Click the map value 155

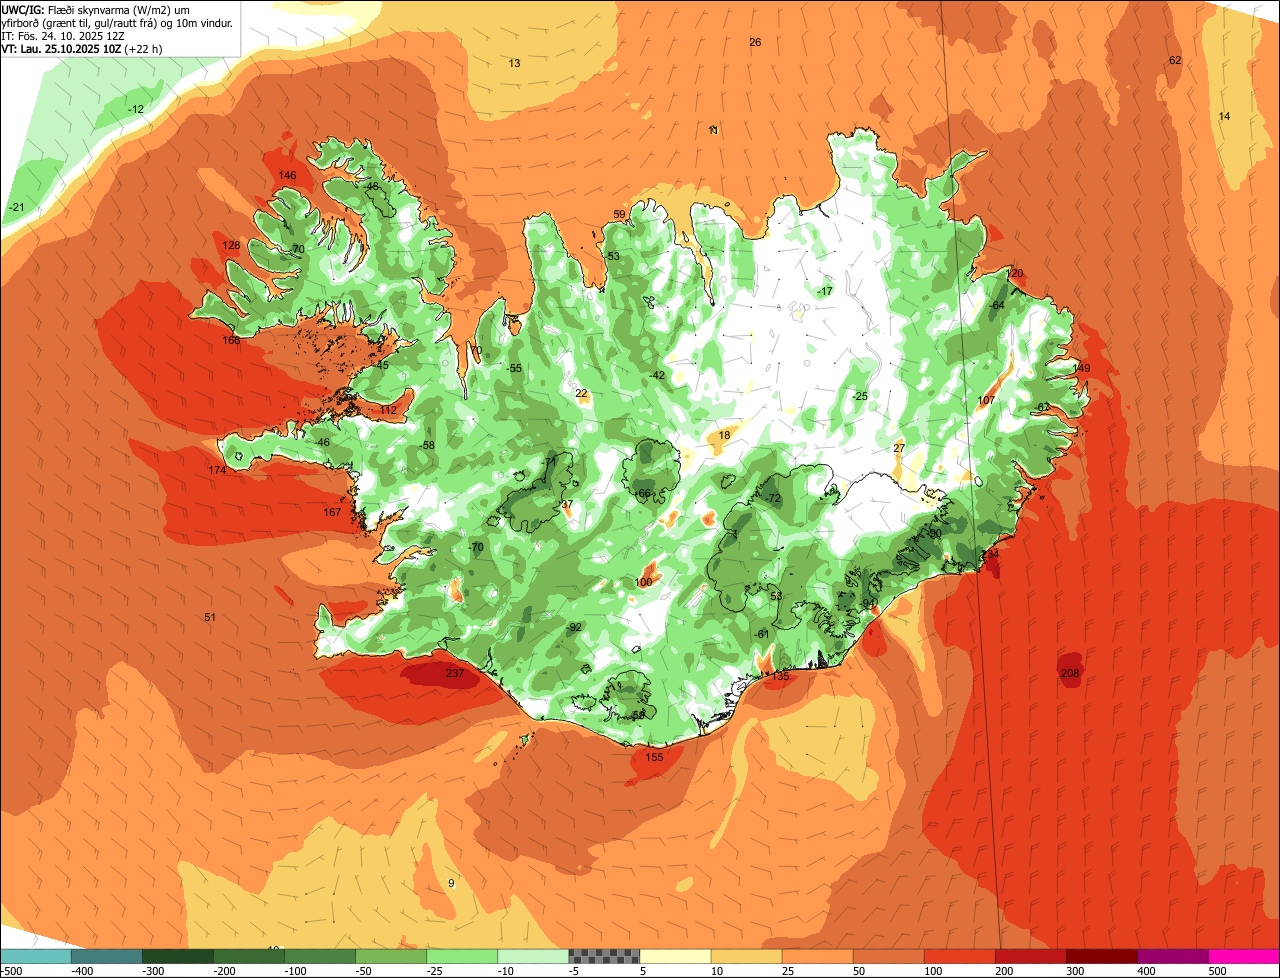654,757
